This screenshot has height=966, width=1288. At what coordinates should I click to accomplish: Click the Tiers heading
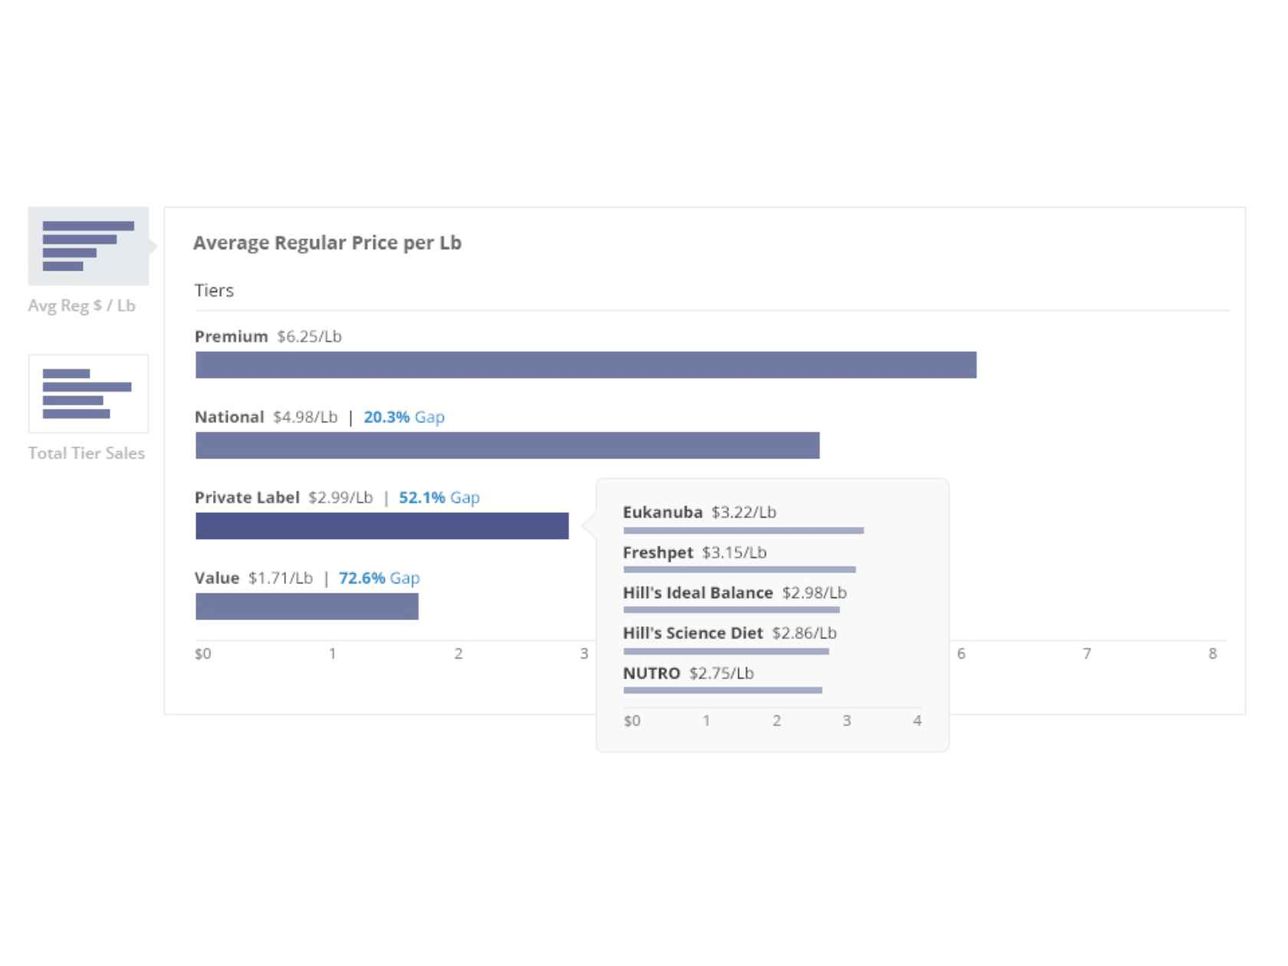click(x=214, y=290)
